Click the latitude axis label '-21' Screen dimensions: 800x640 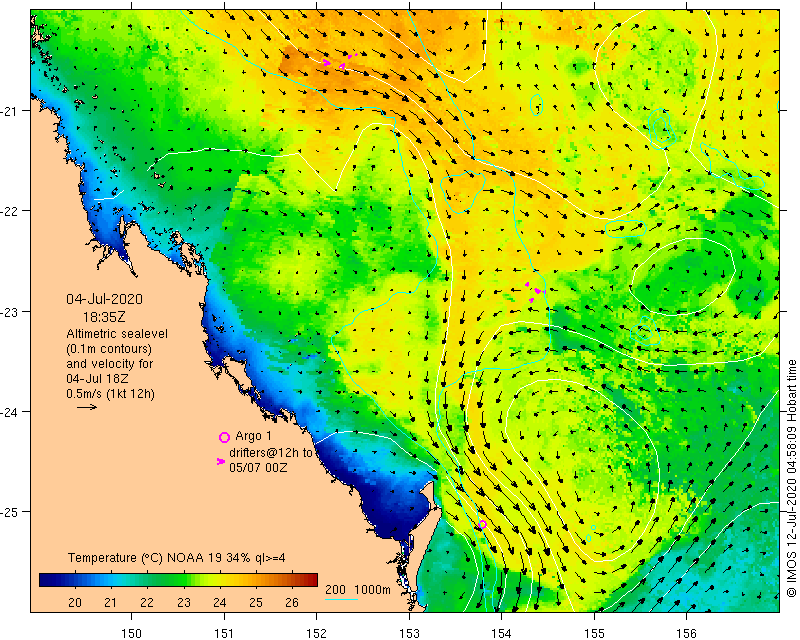pyautogui.click(x=9, y=110)
